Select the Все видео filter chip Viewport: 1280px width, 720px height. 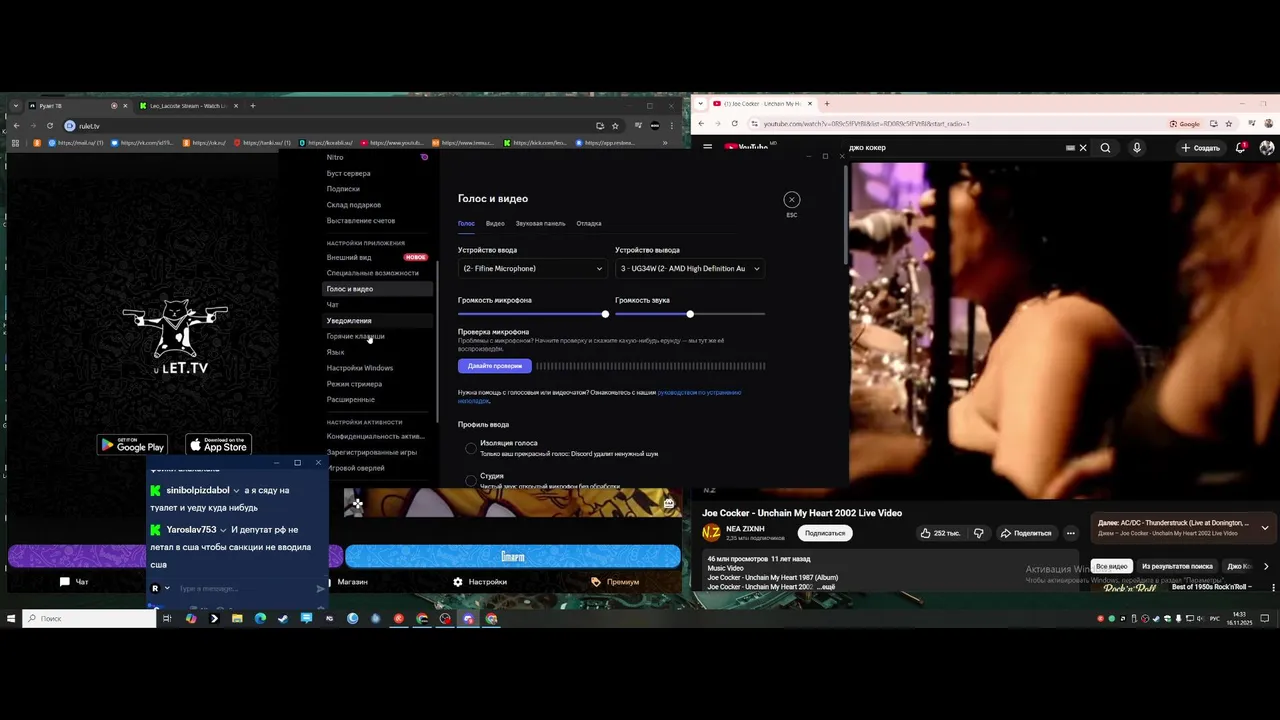pos(1111,566)
